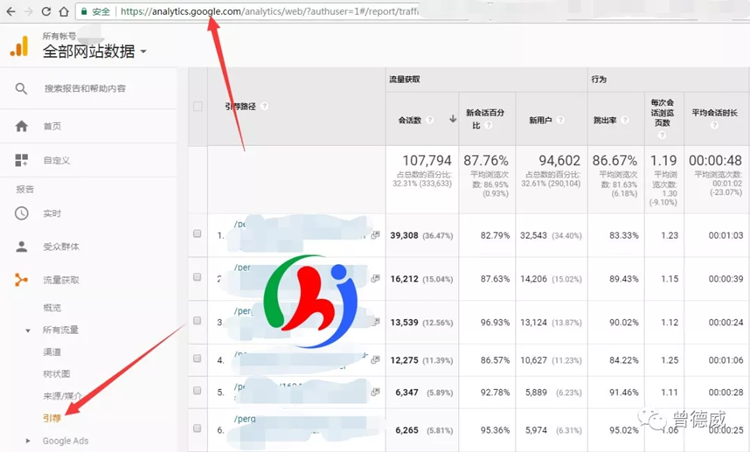Check the checkbox for row 4
This screenshot has width=750, height=452.
tap(197, 358)
